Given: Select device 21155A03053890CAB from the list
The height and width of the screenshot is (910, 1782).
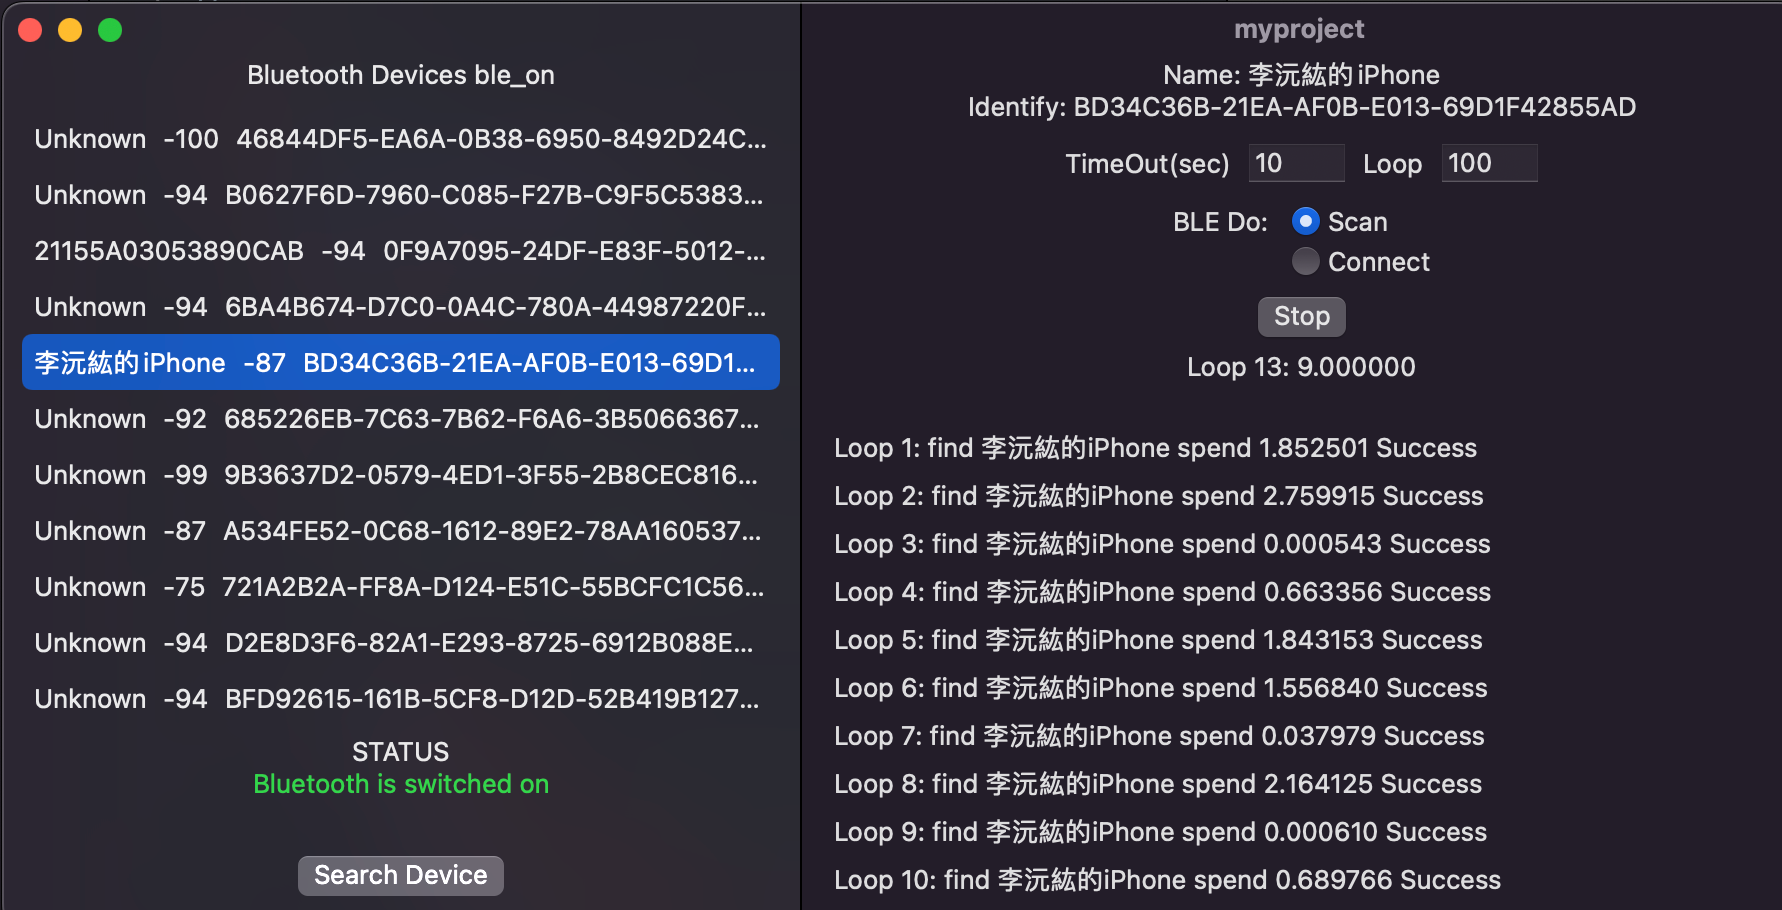Looking at the screenshot, I should click(400, 251).
